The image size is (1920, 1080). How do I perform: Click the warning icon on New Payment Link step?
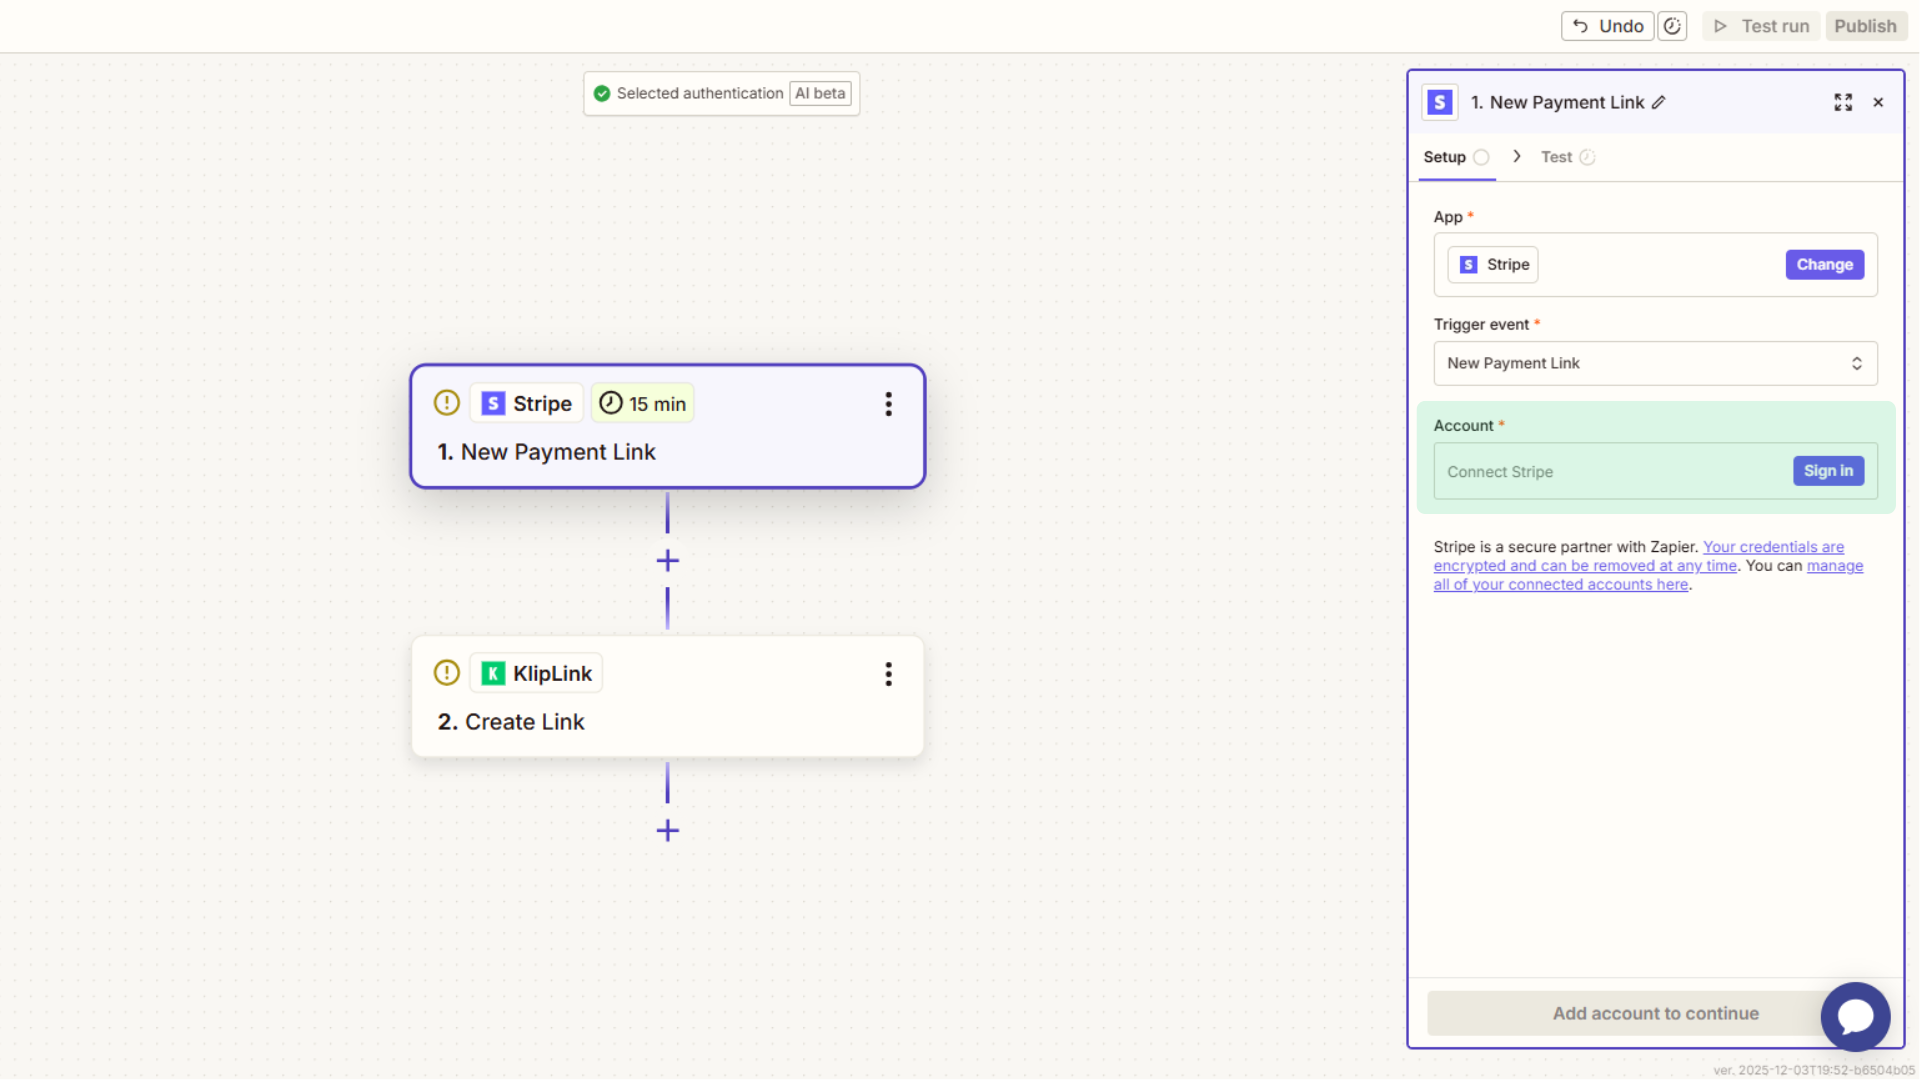[x=446, y=402]
